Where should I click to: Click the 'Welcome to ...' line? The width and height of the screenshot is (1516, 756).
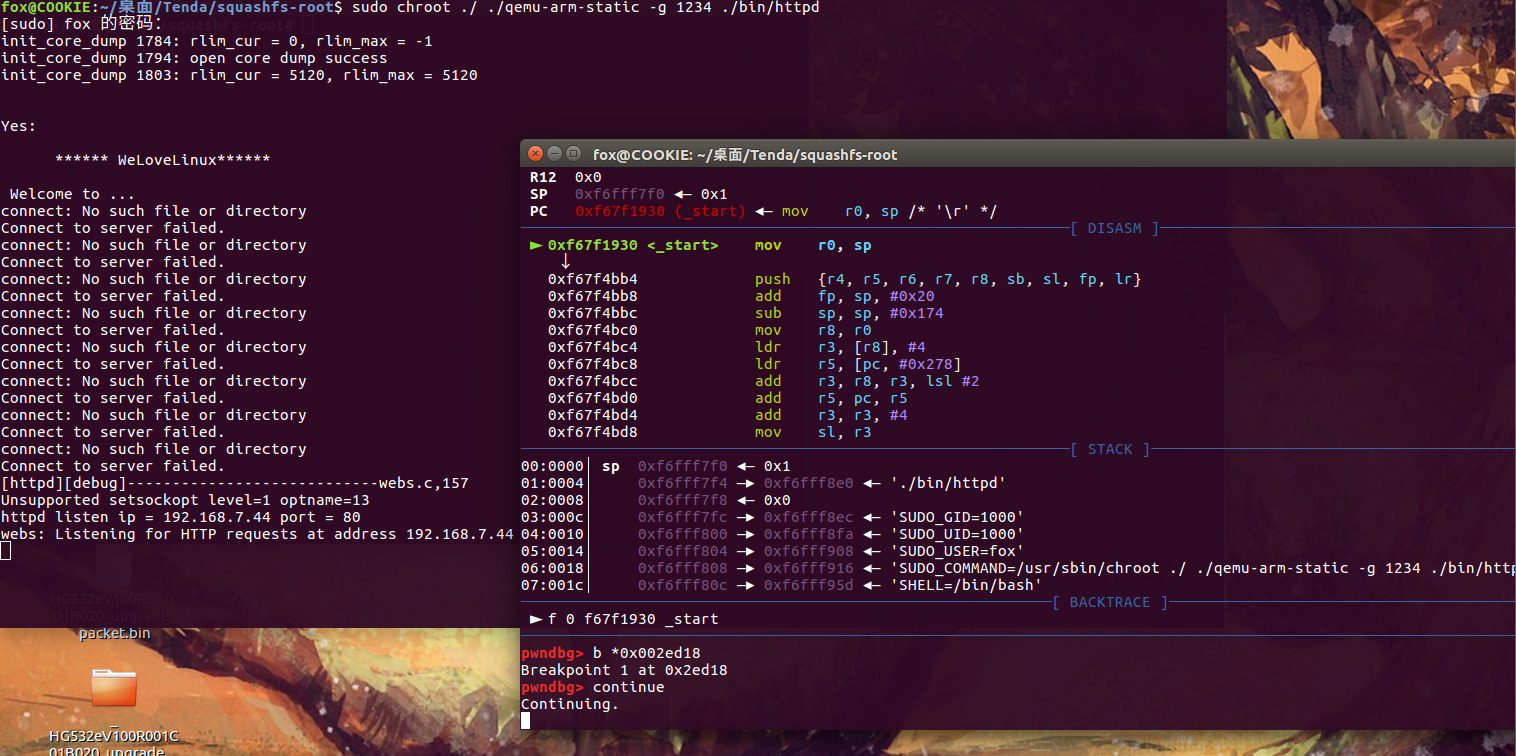(73, 194)
